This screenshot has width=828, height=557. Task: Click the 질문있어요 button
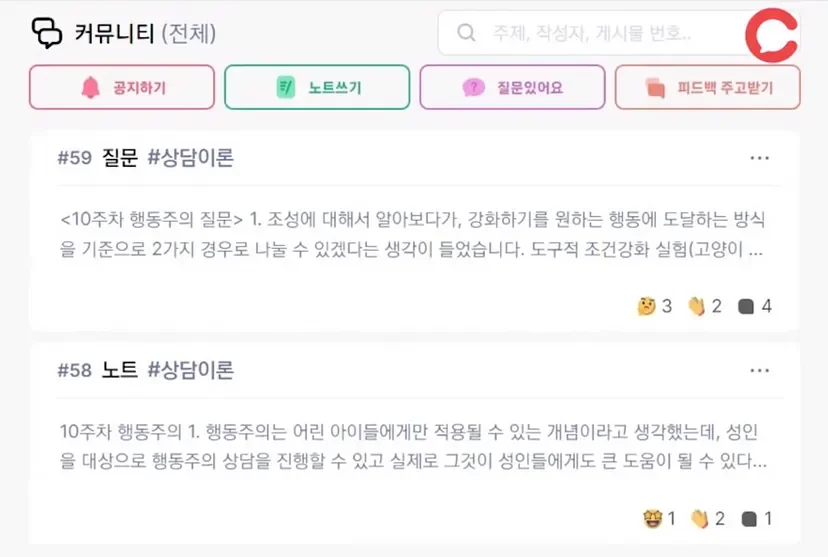(512, 87)
